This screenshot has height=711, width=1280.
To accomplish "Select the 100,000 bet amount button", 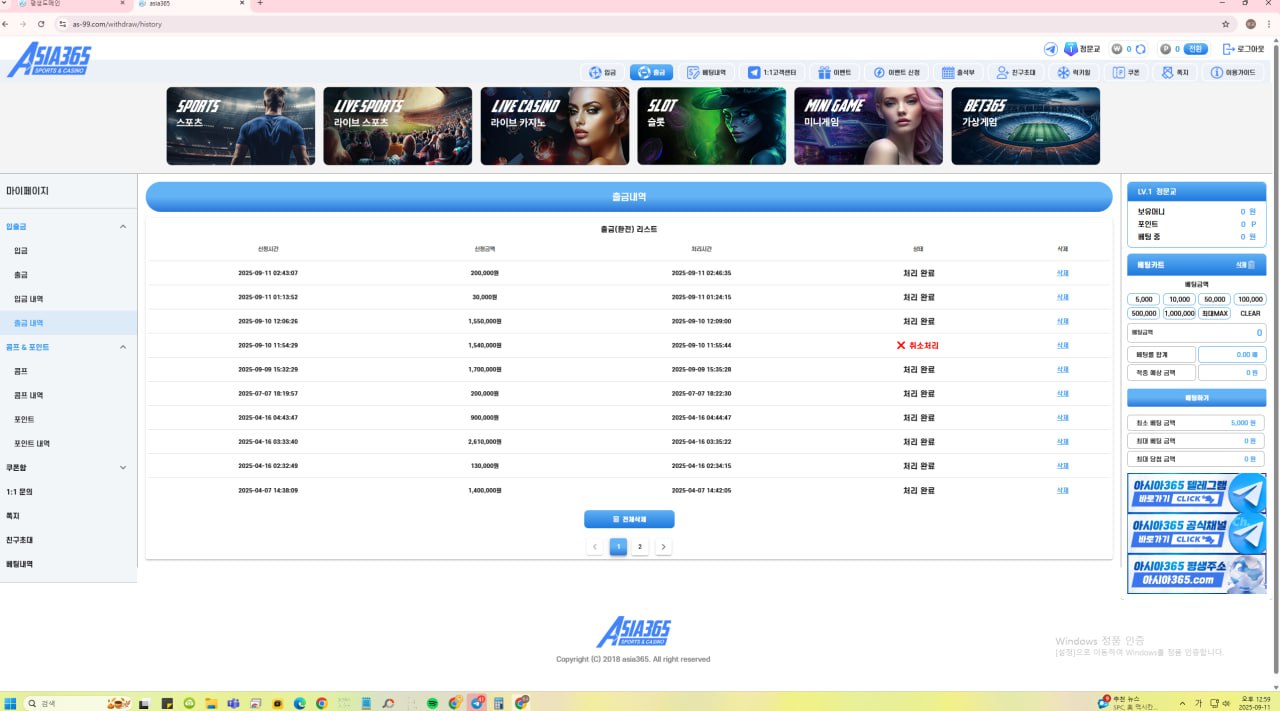I will click(1250, 299).
